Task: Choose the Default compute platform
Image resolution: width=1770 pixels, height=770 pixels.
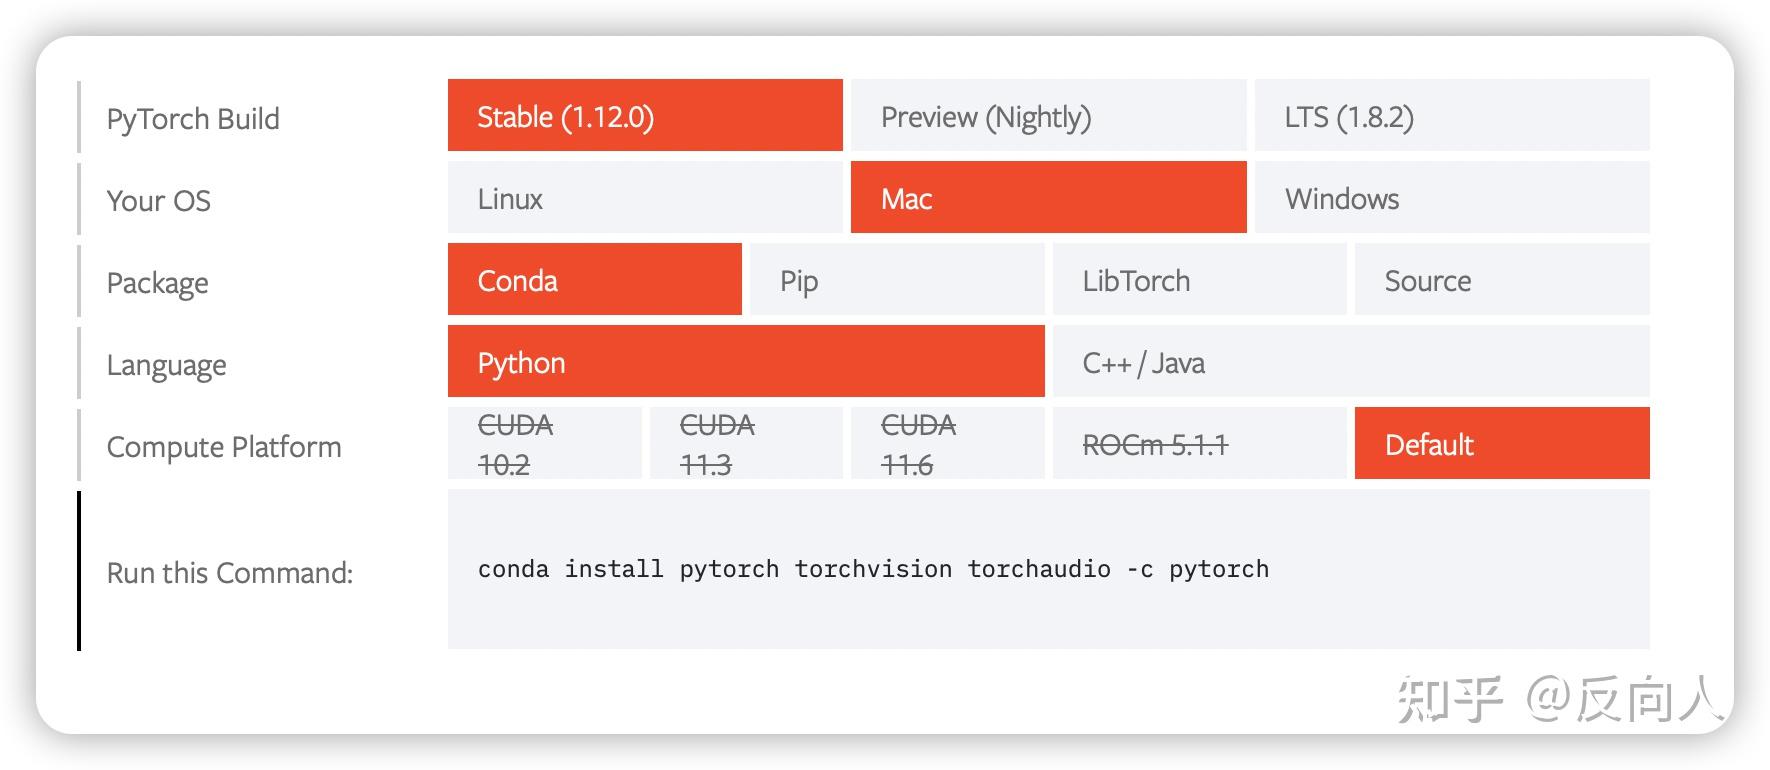Action: pos(1501,443)
